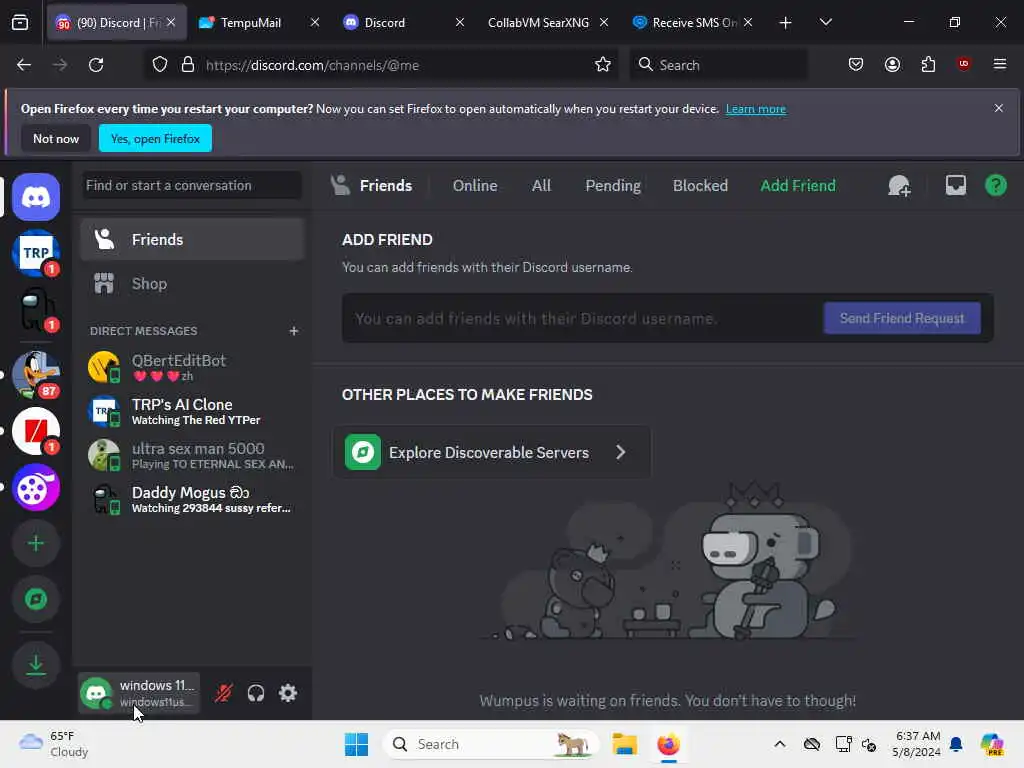Switch to Blocked tab
Image resolution: width=1024 pixels, height=768 pixels.
click(x=700, y=186)
